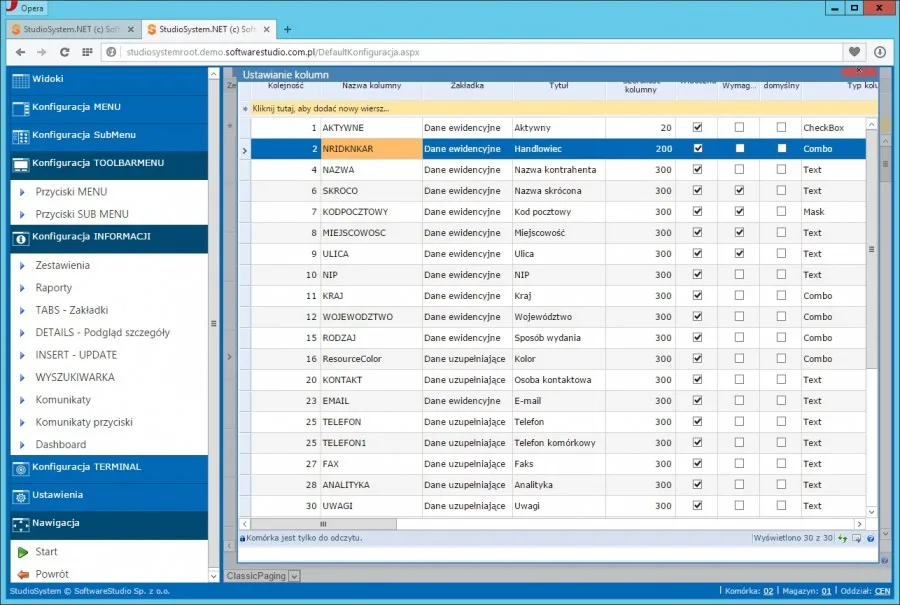
Task: Click the green Start arrow icon
Action: [23, 552]
